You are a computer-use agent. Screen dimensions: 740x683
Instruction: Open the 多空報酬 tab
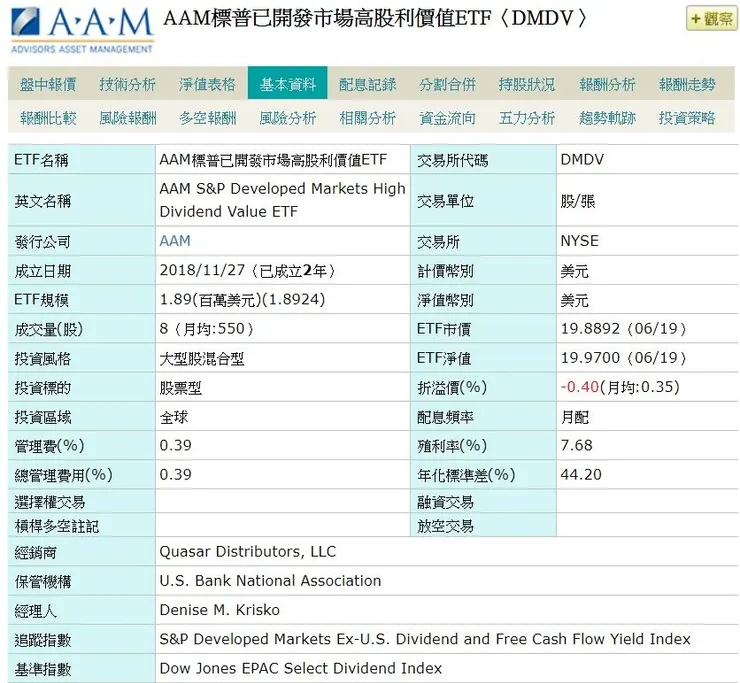point(207,118)
